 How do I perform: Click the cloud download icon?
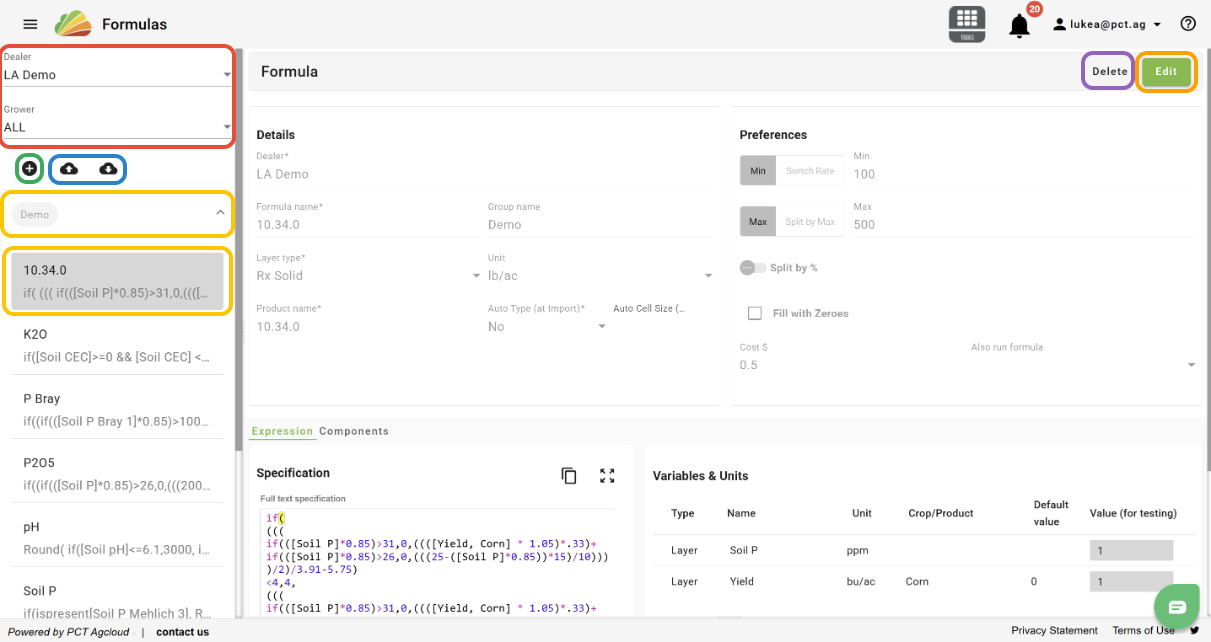click(108, 169)
